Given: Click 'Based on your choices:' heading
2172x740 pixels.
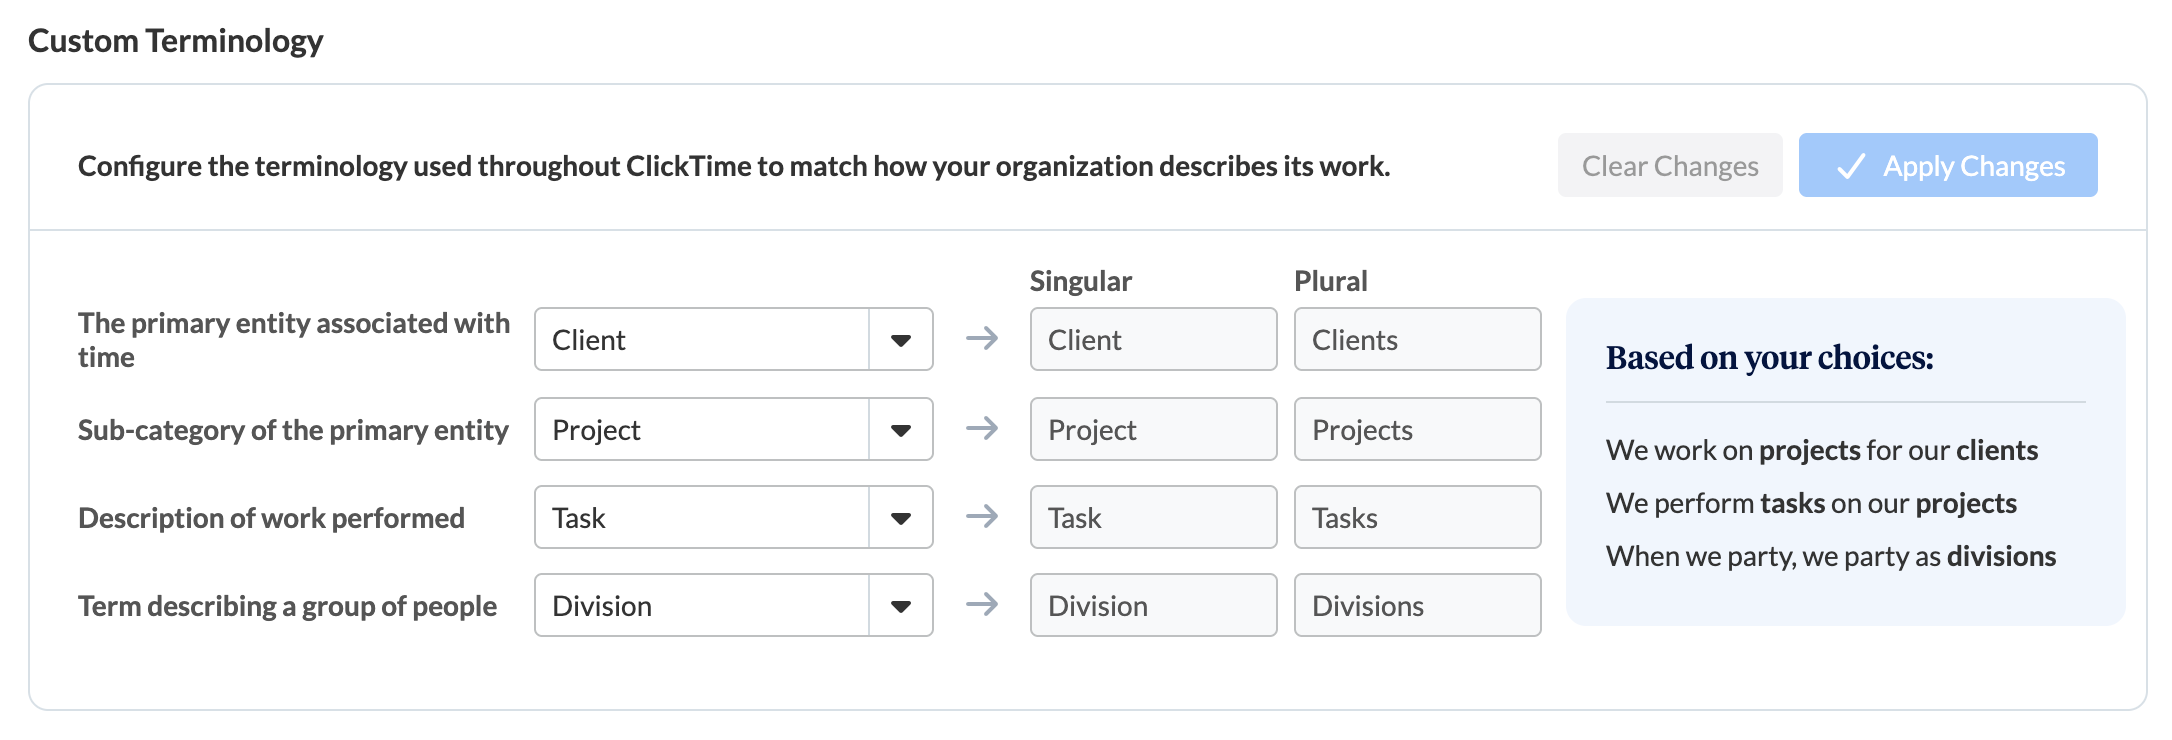Looking at the screenshot, I should click(x=1770, y=358).
